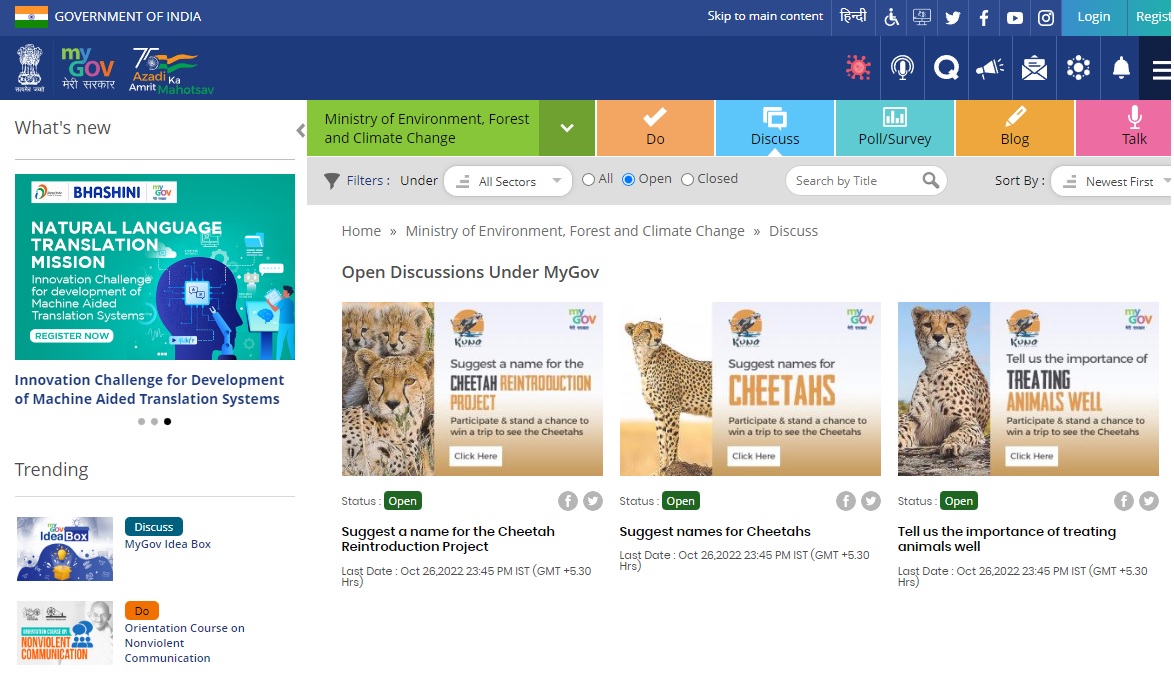1174x680 pixels.
Task: Open MyGov YouTube channel icon
Action: point(1014,17)
